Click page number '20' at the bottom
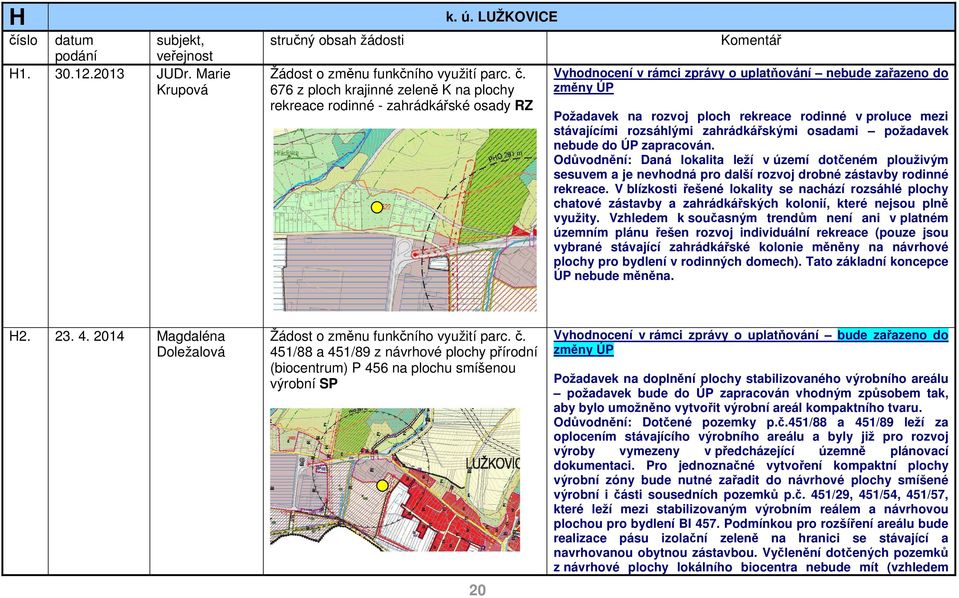The image size is (959, 598). click(x=478, y=590)
